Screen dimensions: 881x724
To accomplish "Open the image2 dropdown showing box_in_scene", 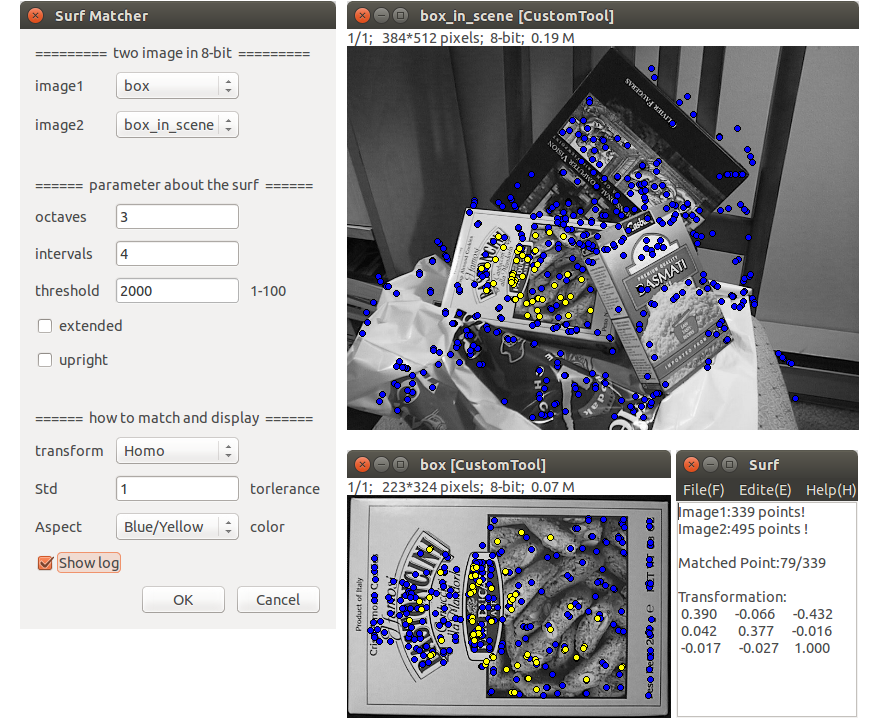I will pyautogui.click(x=177, y=125).
